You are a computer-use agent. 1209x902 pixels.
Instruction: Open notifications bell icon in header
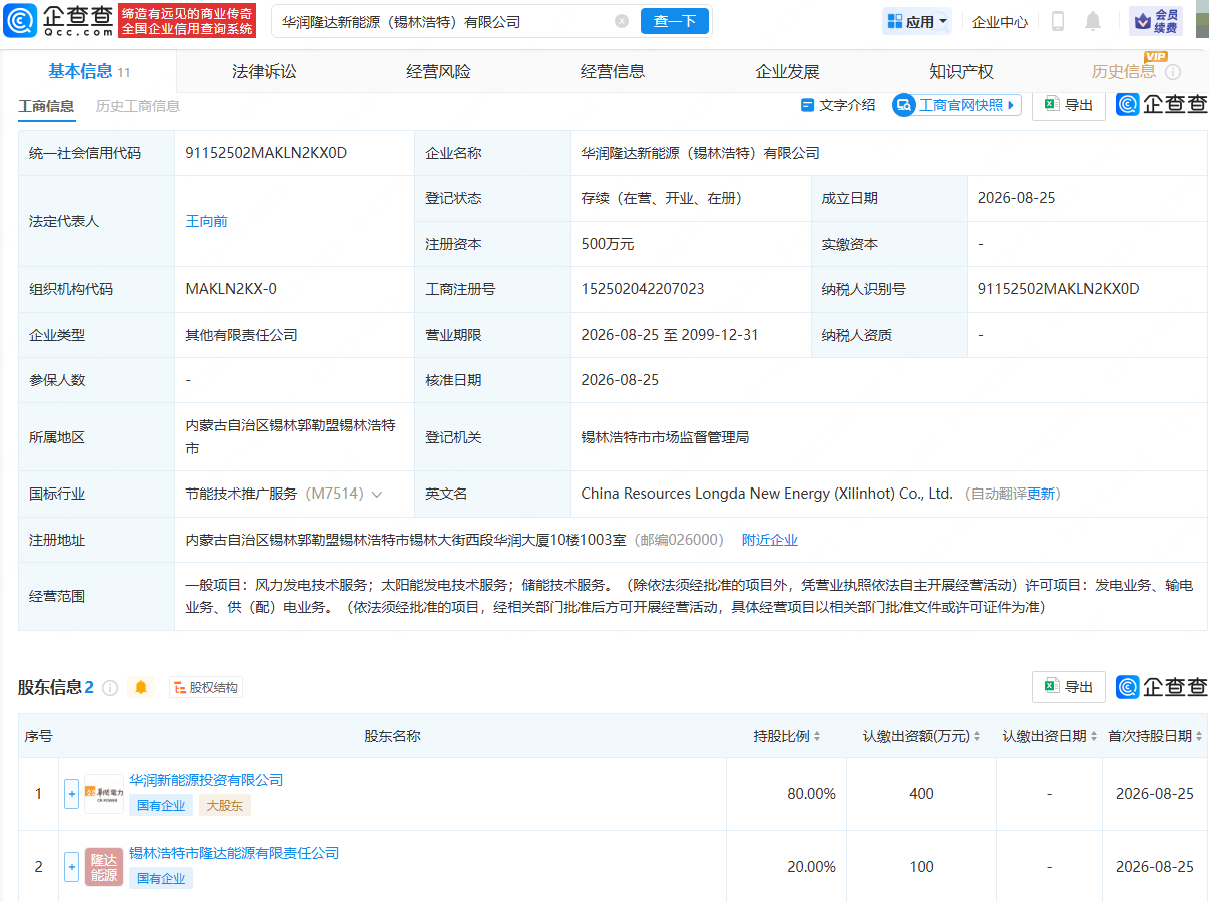[1093, 21]
